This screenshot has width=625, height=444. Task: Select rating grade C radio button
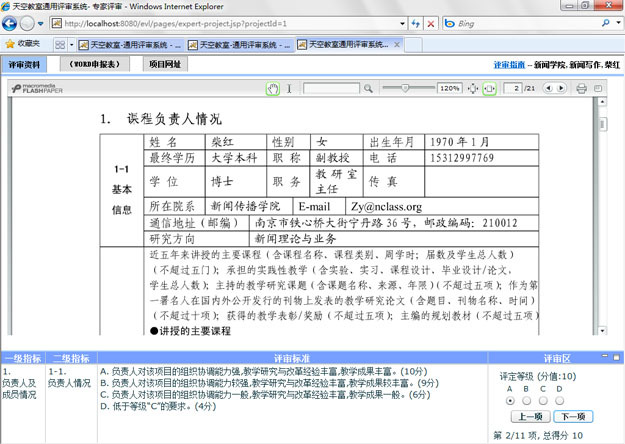(543, 401)
